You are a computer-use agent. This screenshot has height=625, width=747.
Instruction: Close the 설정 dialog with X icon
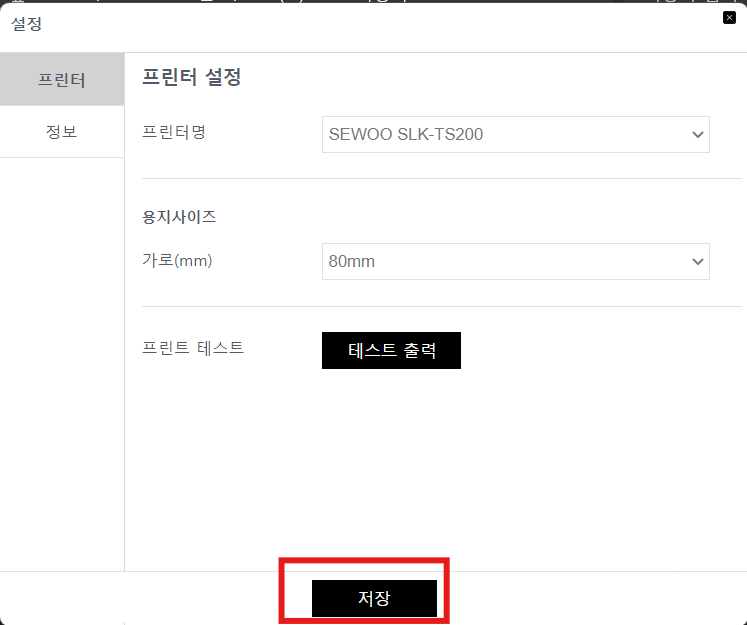(729, 18)
